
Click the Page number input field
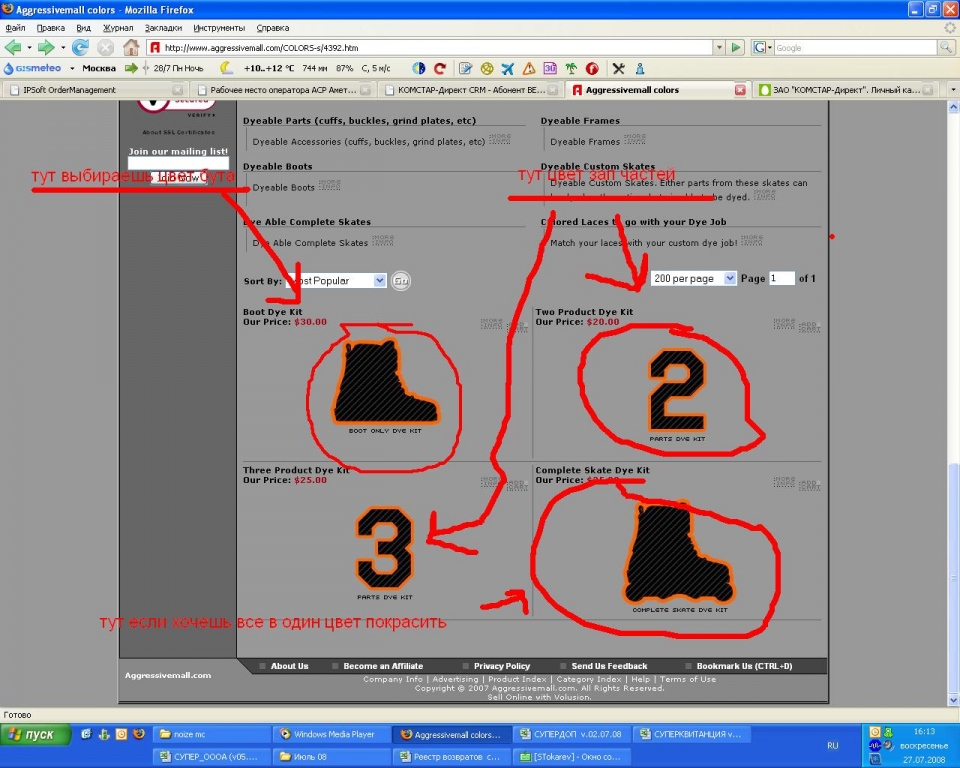pos(781,278)
